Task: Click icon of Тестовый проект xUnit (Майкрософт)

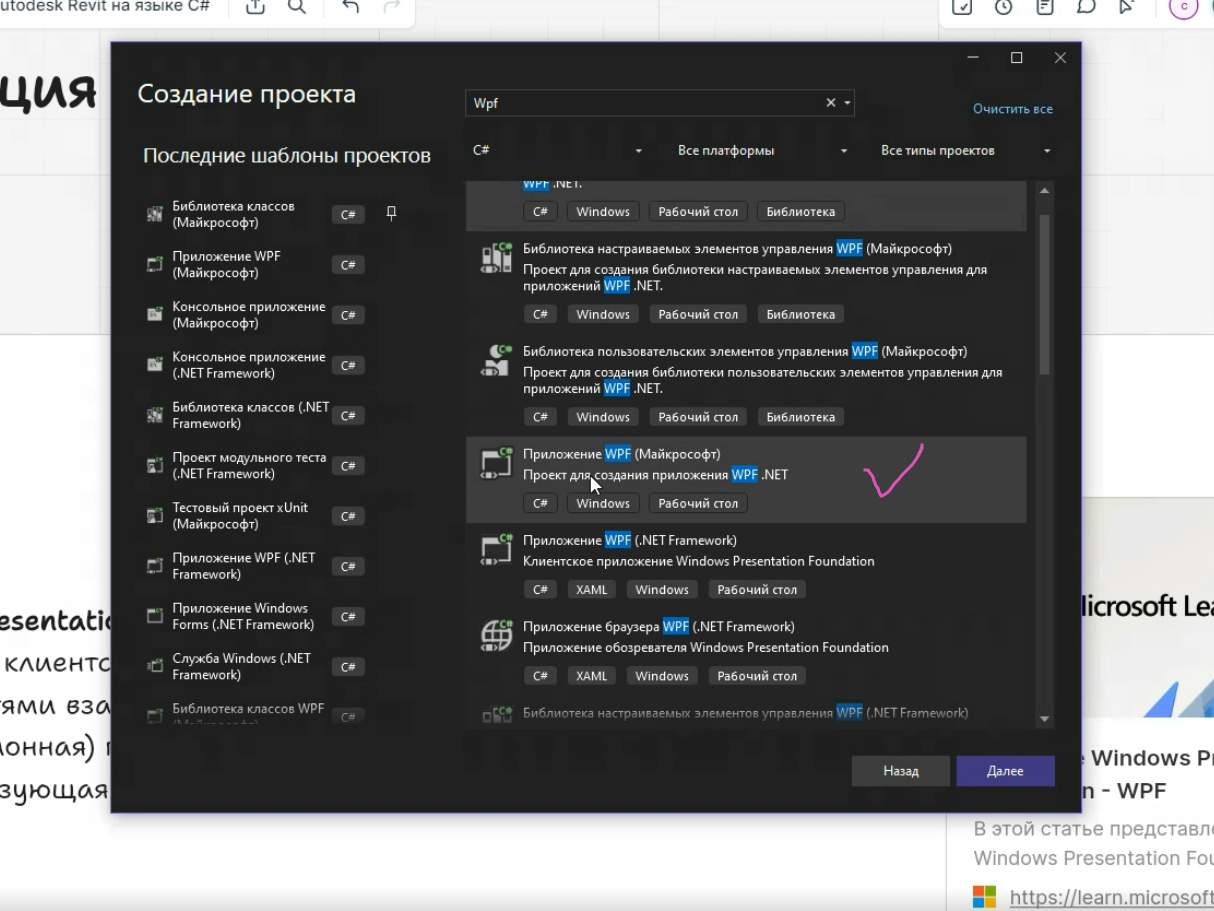Action: 155,515
